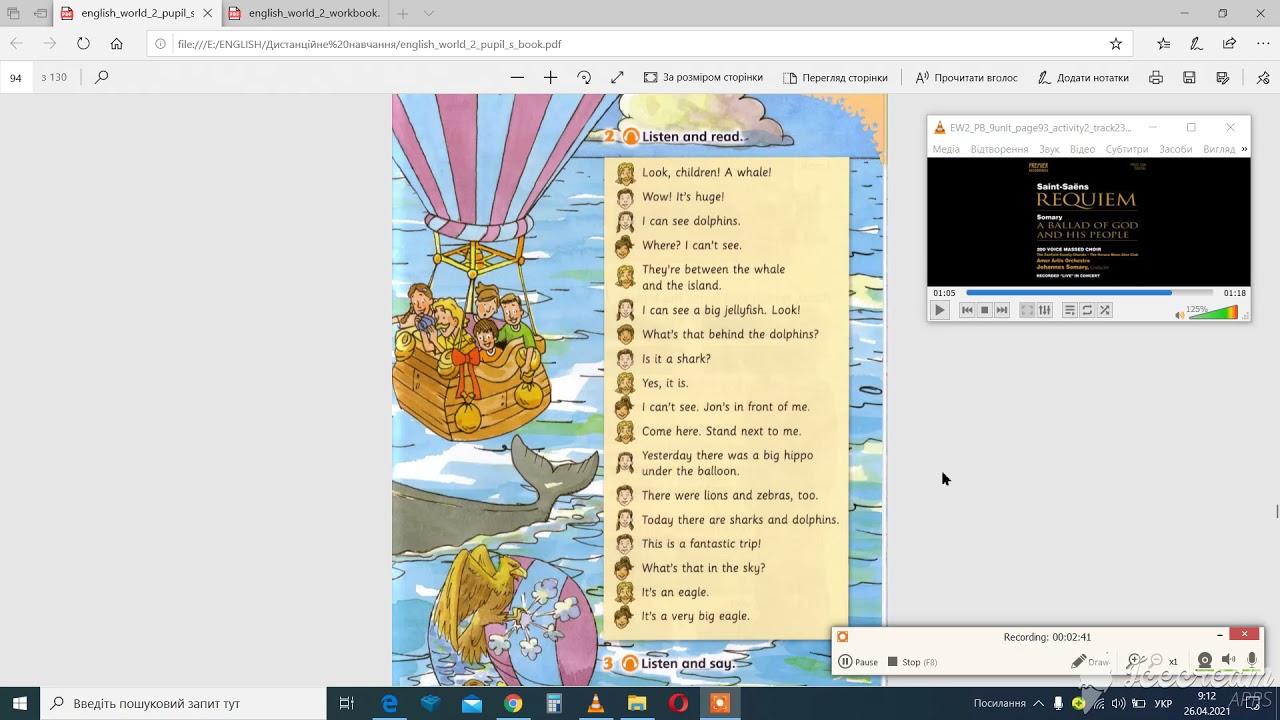Click the print PDF icon
The width and height of the screenshot is (1280, 720).
[1156, 77]
